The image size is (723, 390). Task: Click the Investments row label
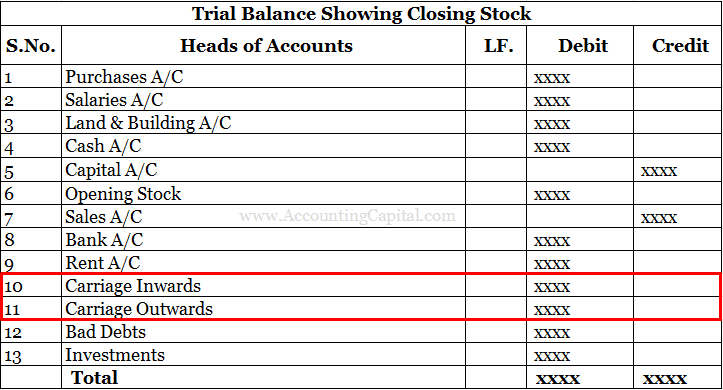(x=115, y=355)
